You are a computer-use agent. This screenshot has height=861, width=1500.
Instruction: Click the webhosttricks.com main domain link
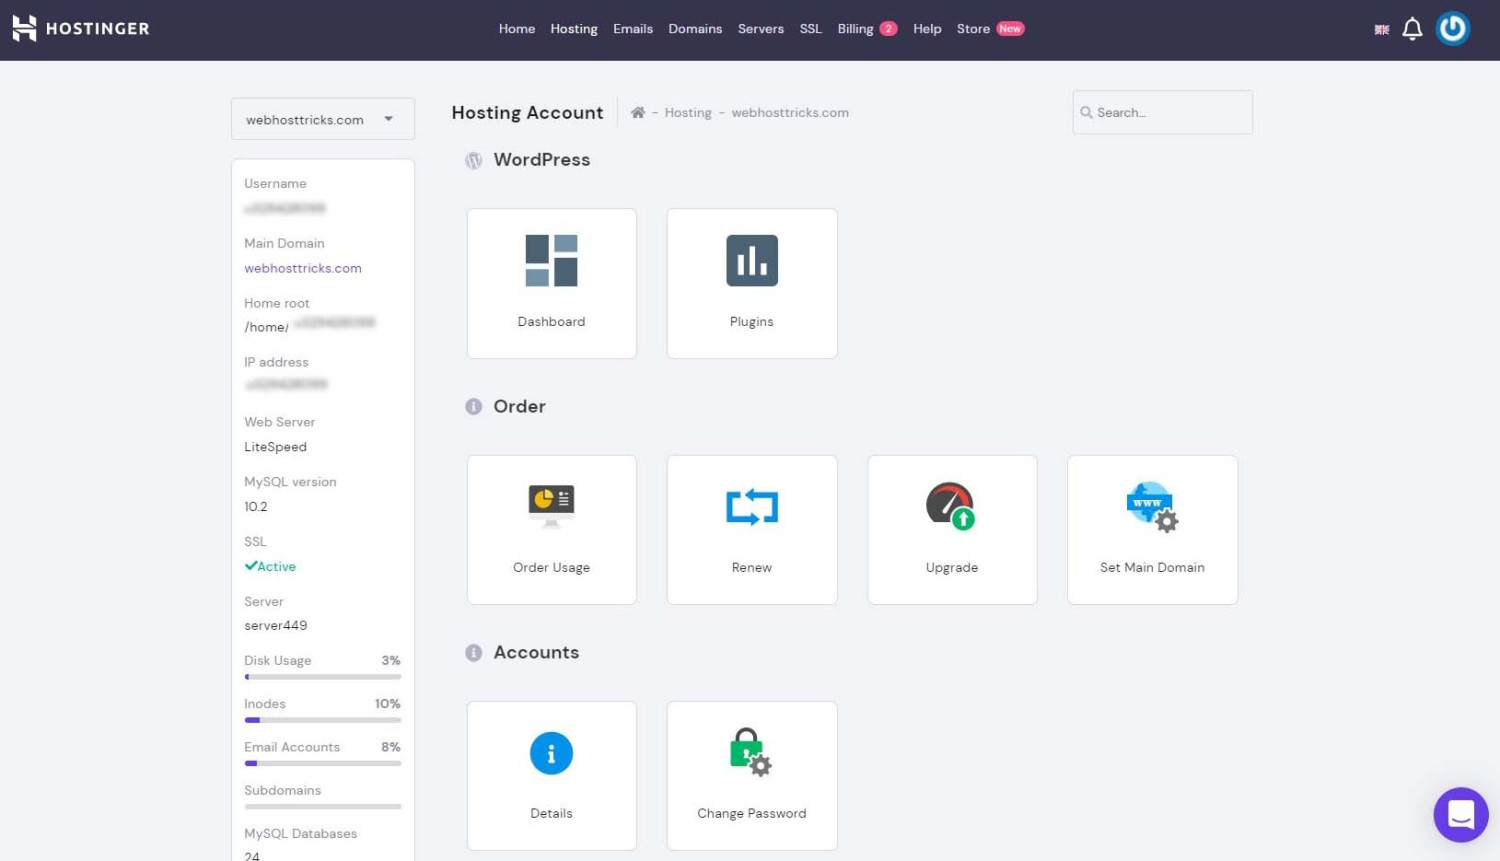click(x=303, y=268)
